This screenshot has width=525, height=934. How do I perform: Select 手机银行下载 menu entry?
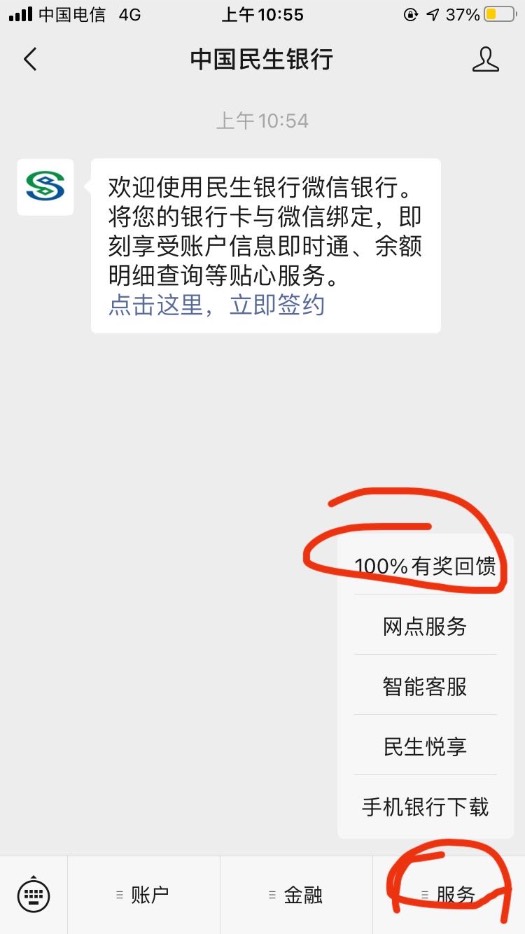coord(425,807)
